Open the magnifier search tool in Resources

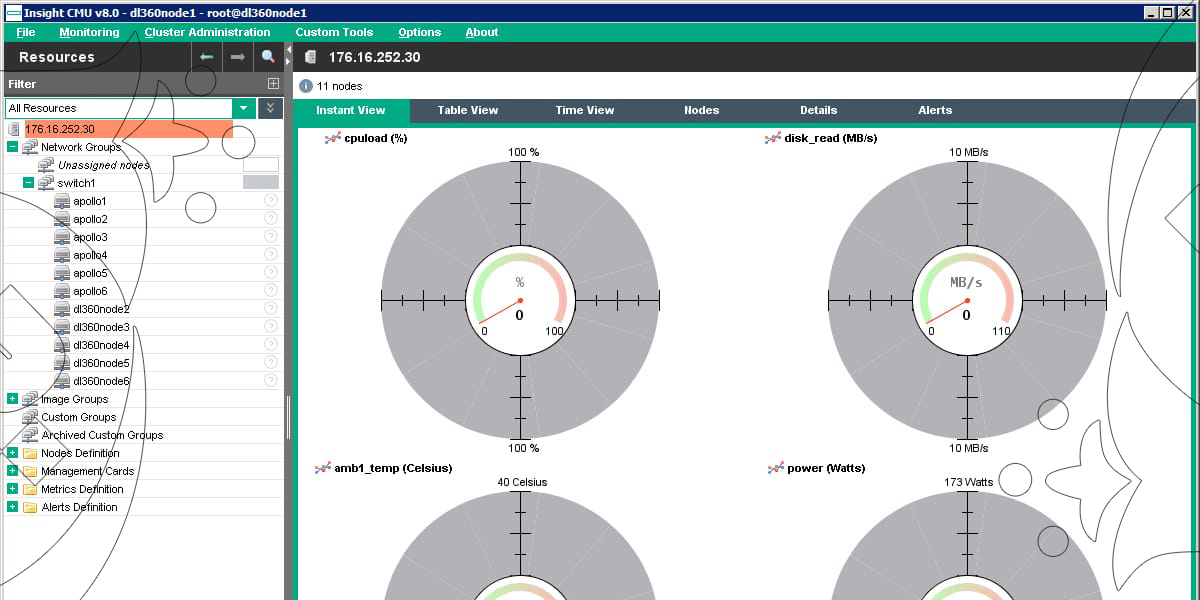tap(268, 57)
